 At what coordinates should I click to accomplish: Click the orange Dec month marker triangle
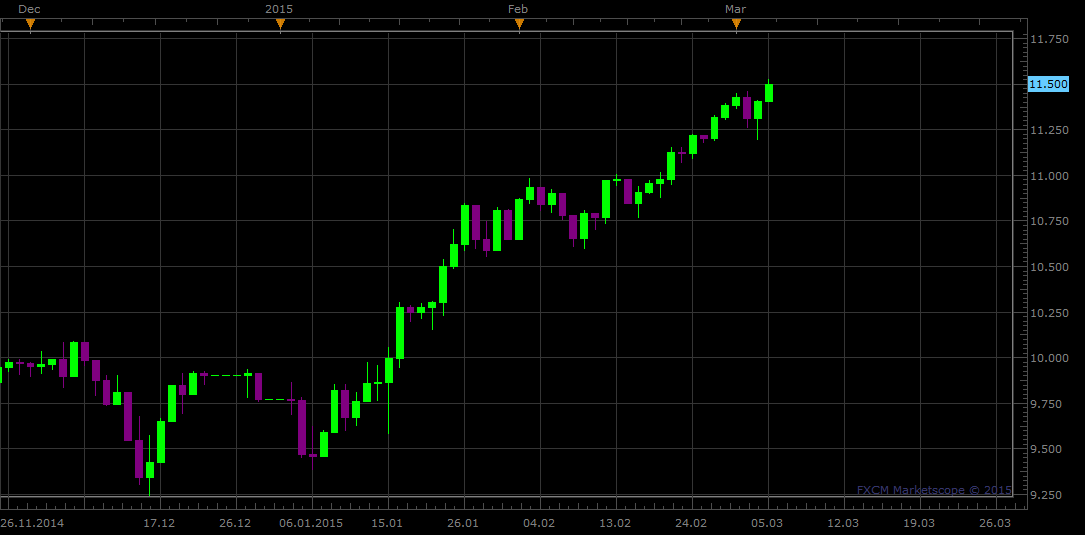[x=30, y=23]
